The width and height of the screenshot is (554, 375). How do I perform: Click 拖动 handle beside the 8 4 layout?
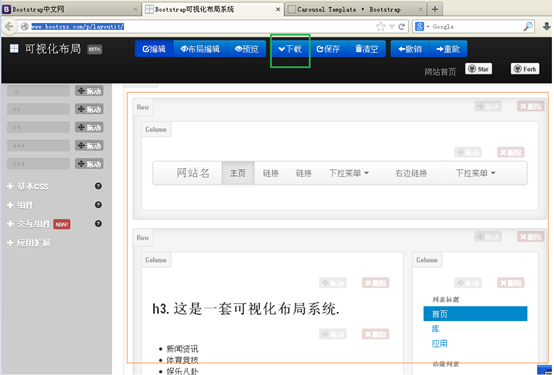pyautogui.click(x=89, y=128)
